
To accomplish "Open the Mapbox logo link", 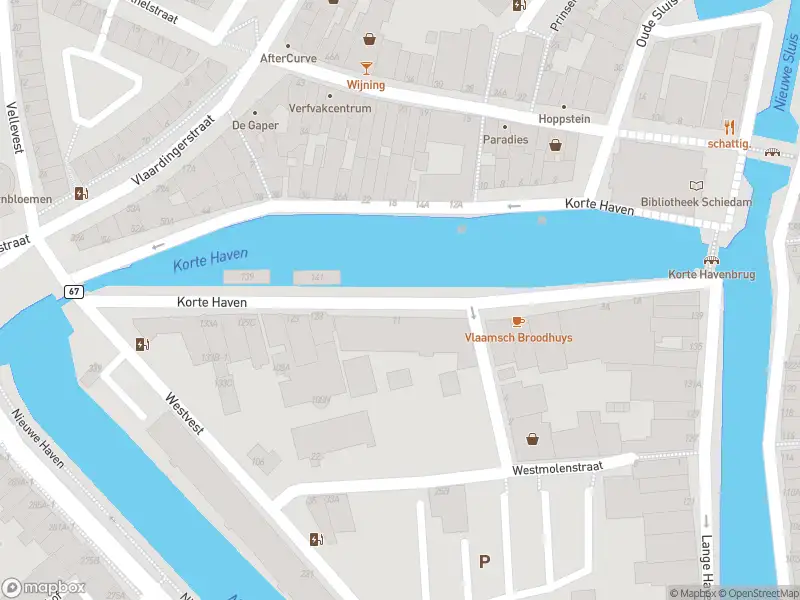I will pyautogui.click(x=43, y=588).
